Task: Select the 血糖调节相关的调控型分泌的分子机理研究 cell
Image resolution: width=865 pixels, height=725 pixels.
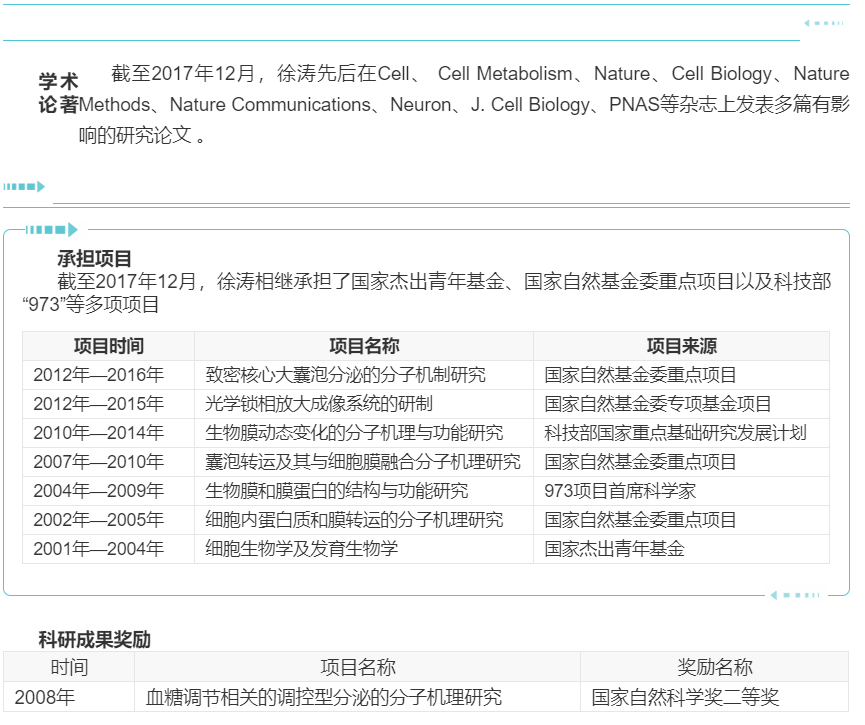Action: click(324, 697)
